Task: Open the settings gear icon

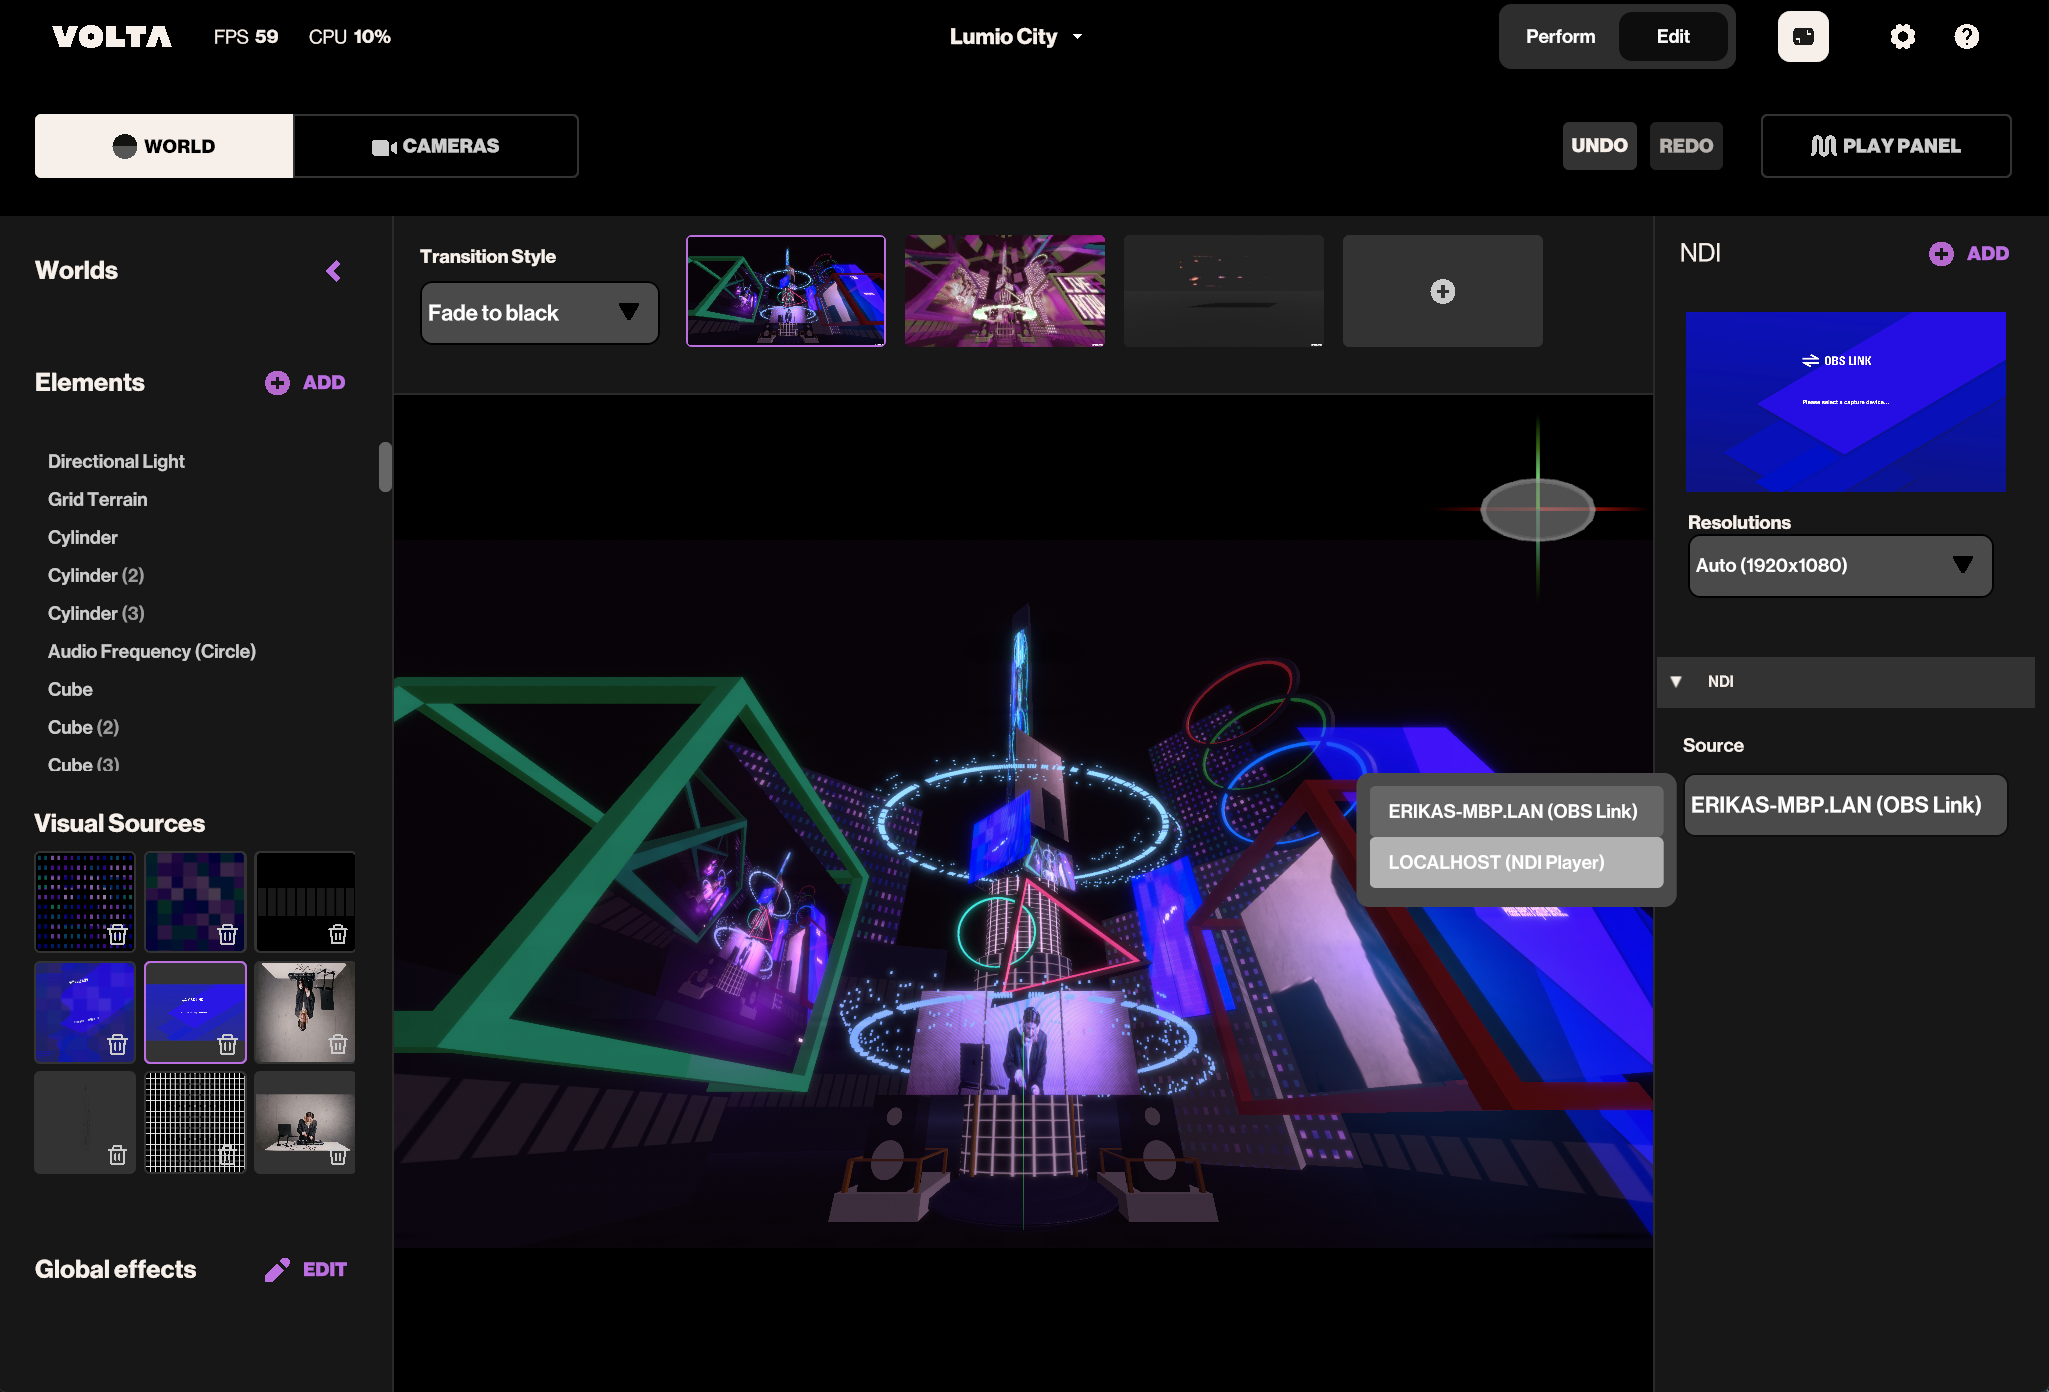Action: [1902, 37]
